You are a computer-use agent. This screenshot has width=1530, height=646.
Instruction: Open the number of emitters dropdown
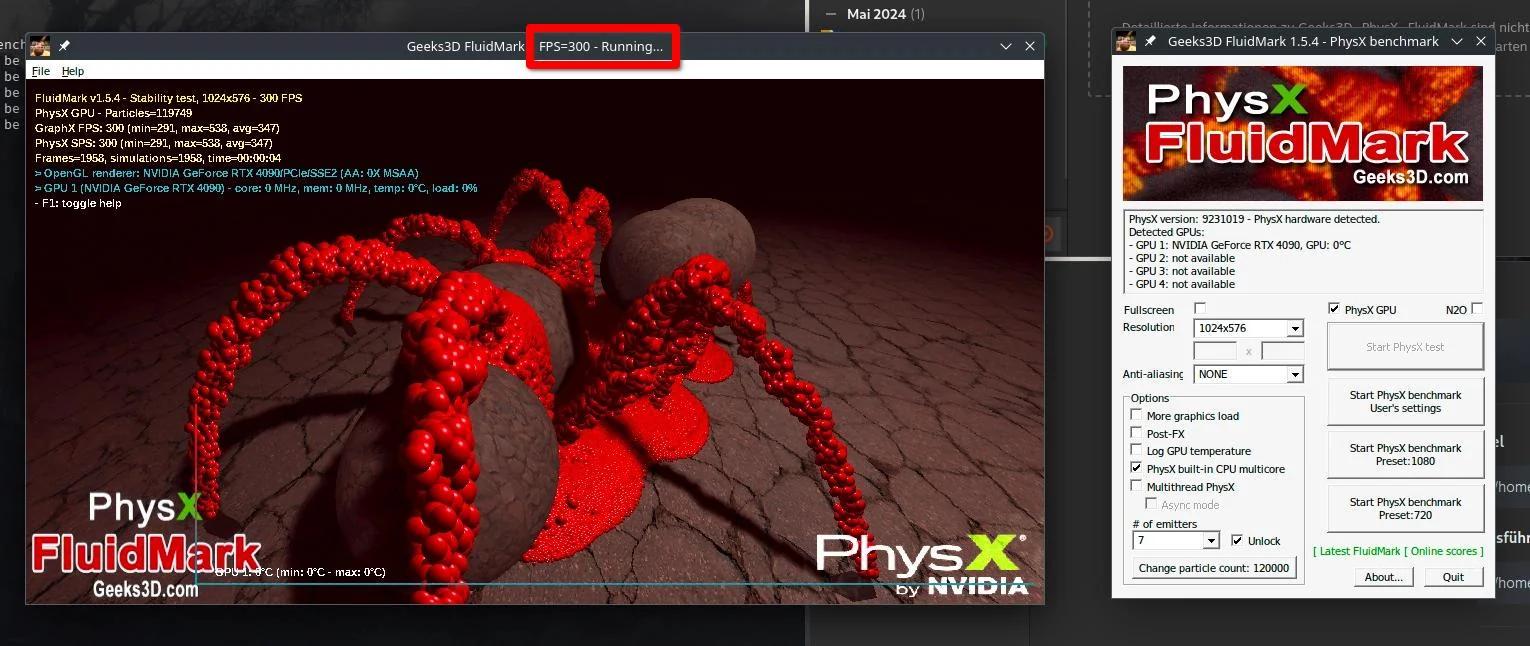(1176, 540)
